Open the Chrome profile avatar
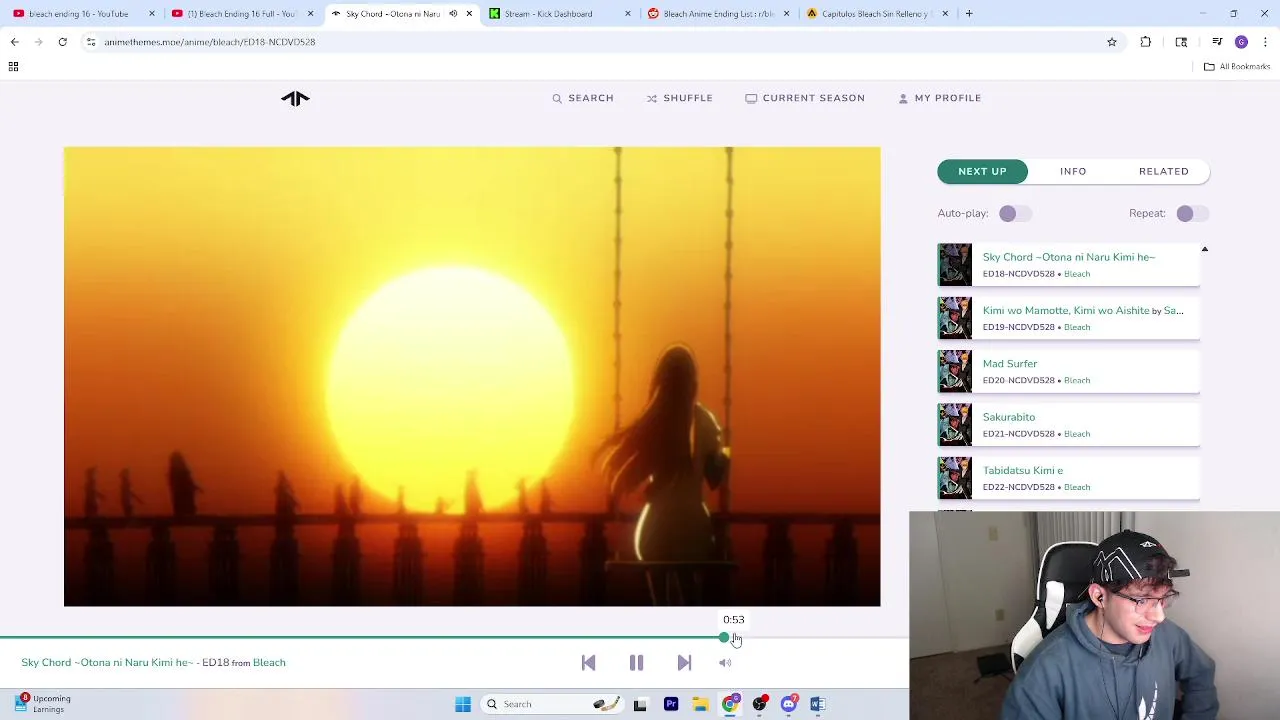Viewport: 1280px width, 720px height. click(1241, 42)
